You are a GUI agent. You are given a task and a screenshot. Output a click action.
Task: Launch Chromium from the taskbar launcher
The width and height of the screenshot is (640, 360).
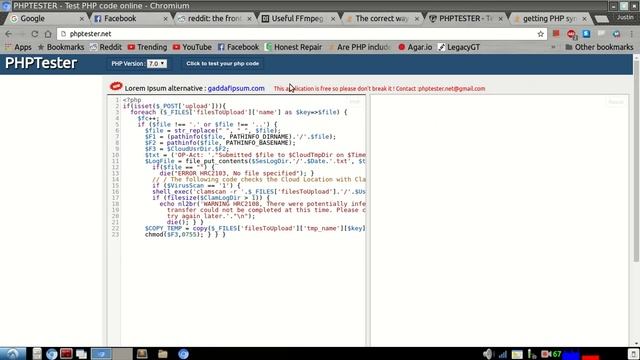[x=51, y=354]
